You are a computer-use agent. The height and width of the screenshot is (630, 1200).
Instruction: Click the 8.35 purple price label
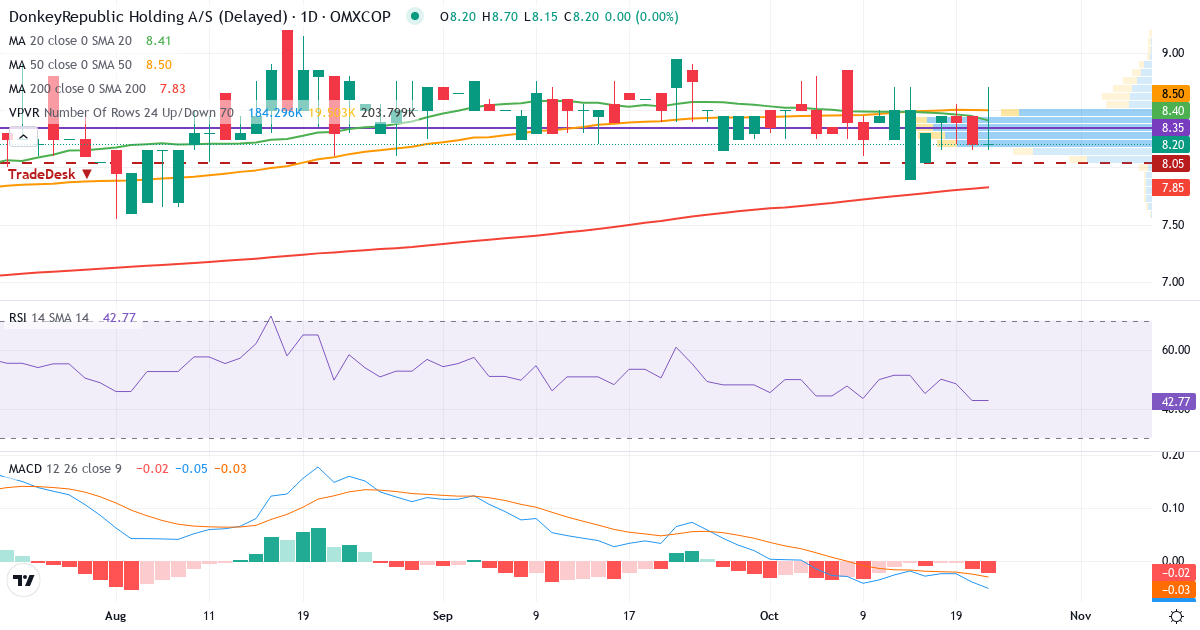[1173, 127]
